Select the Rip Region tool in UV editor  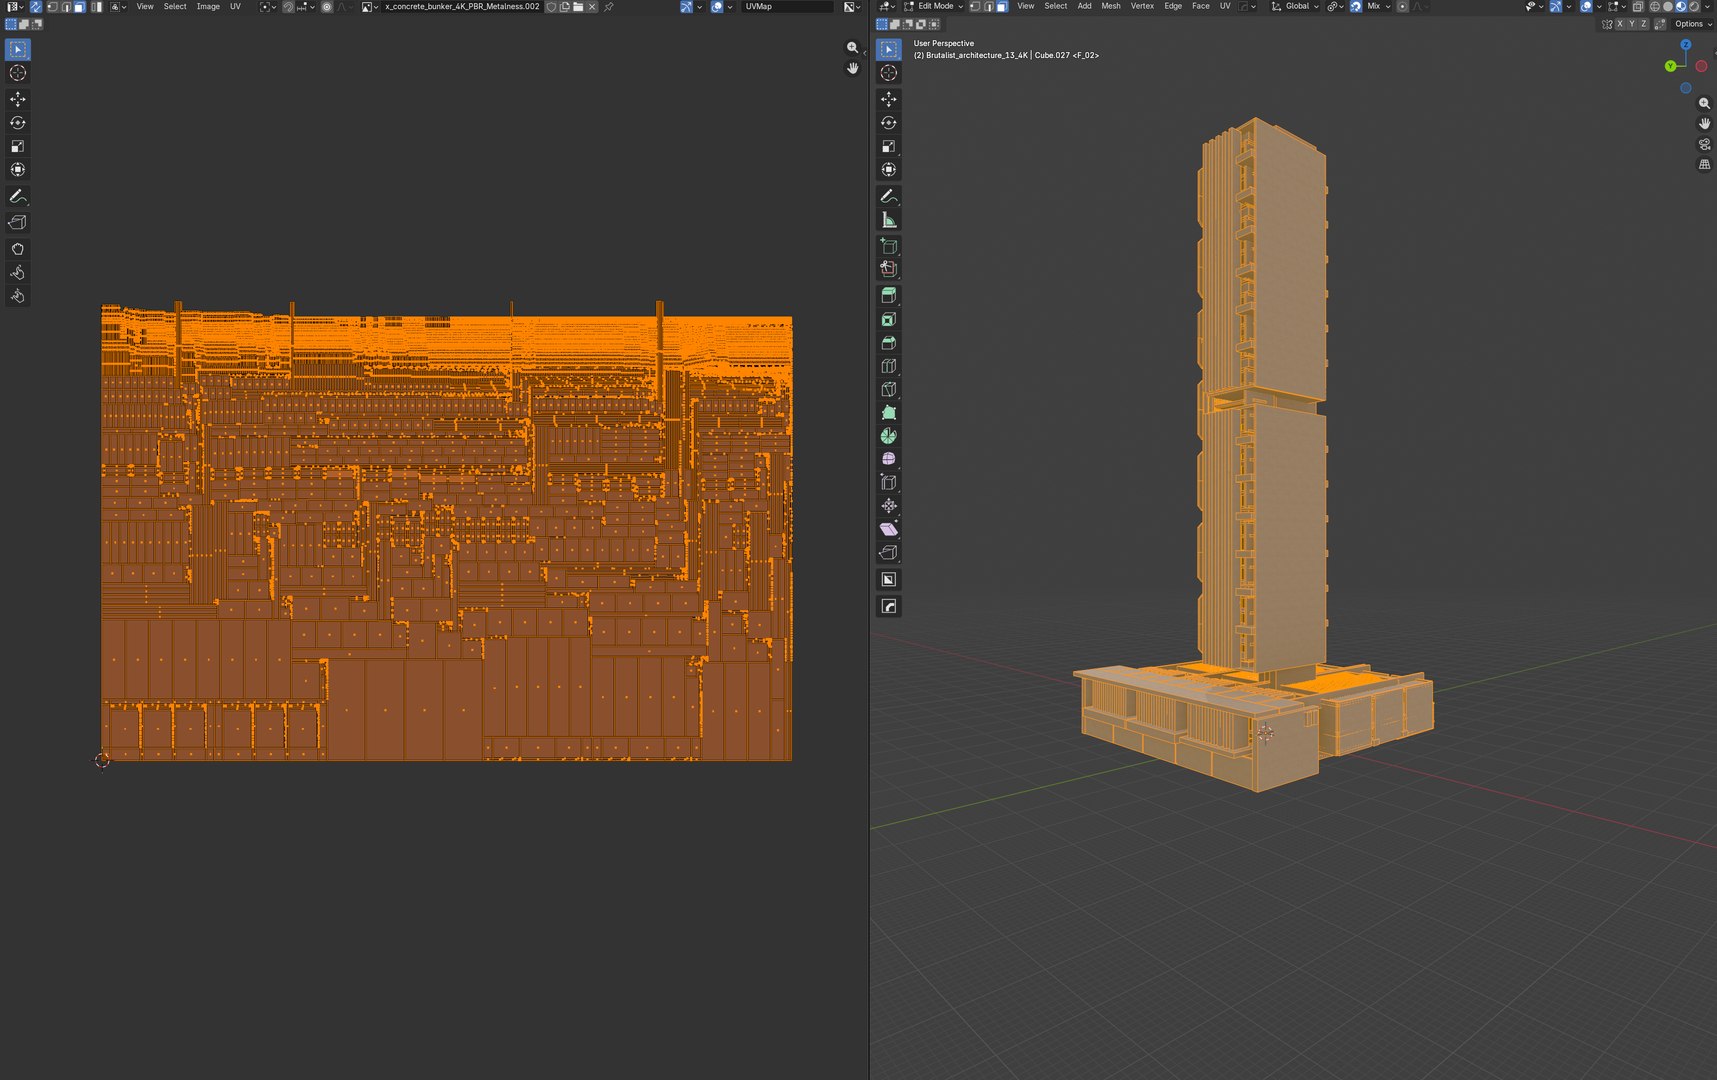click(18, 222)
